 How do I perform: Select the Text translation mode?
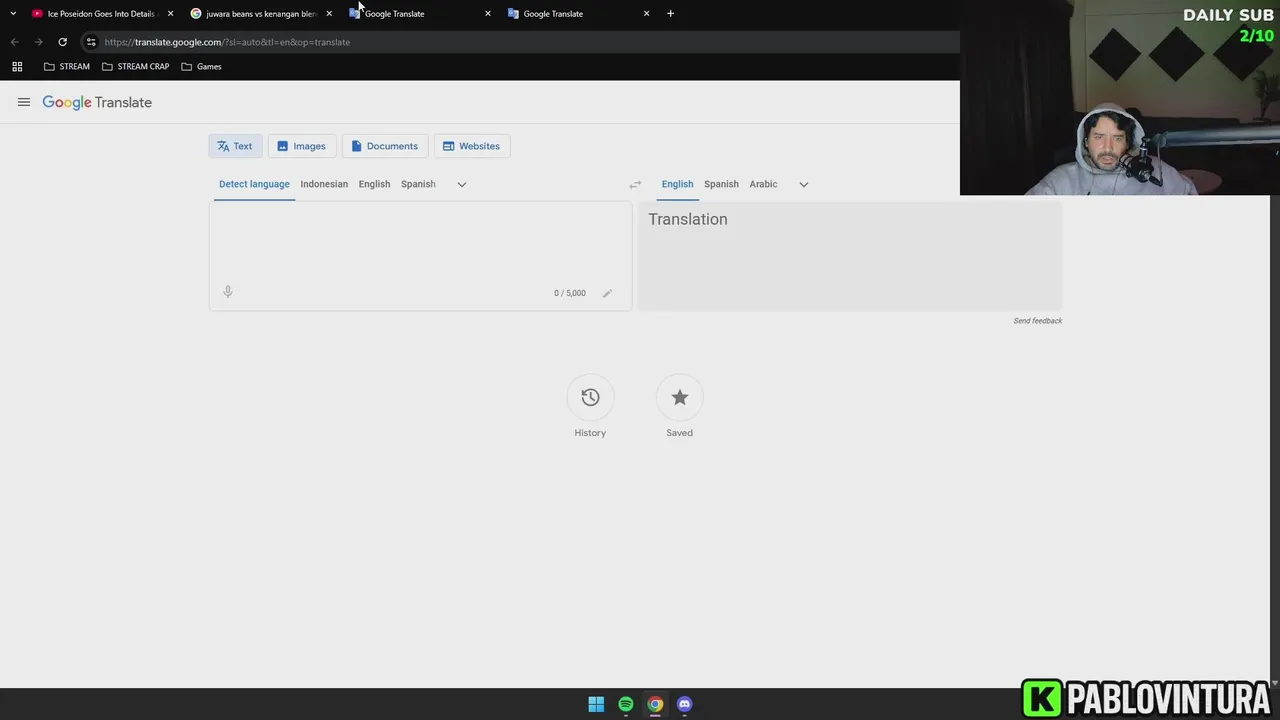235,146
